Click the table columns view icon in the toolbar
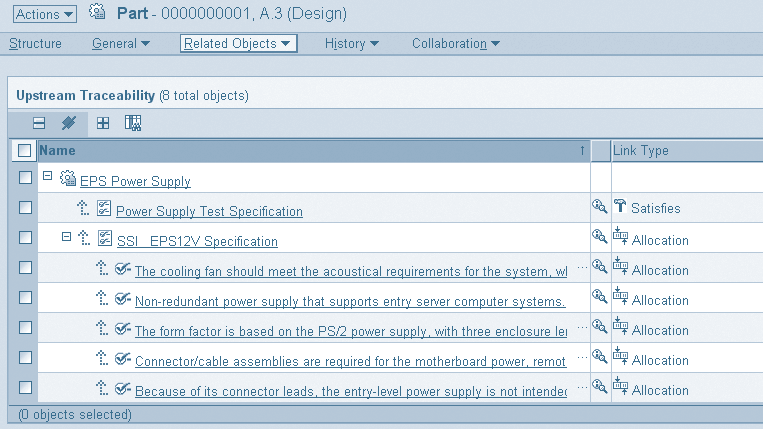The image size is (763, 429). pyautogui.click(x=133, y=124)
